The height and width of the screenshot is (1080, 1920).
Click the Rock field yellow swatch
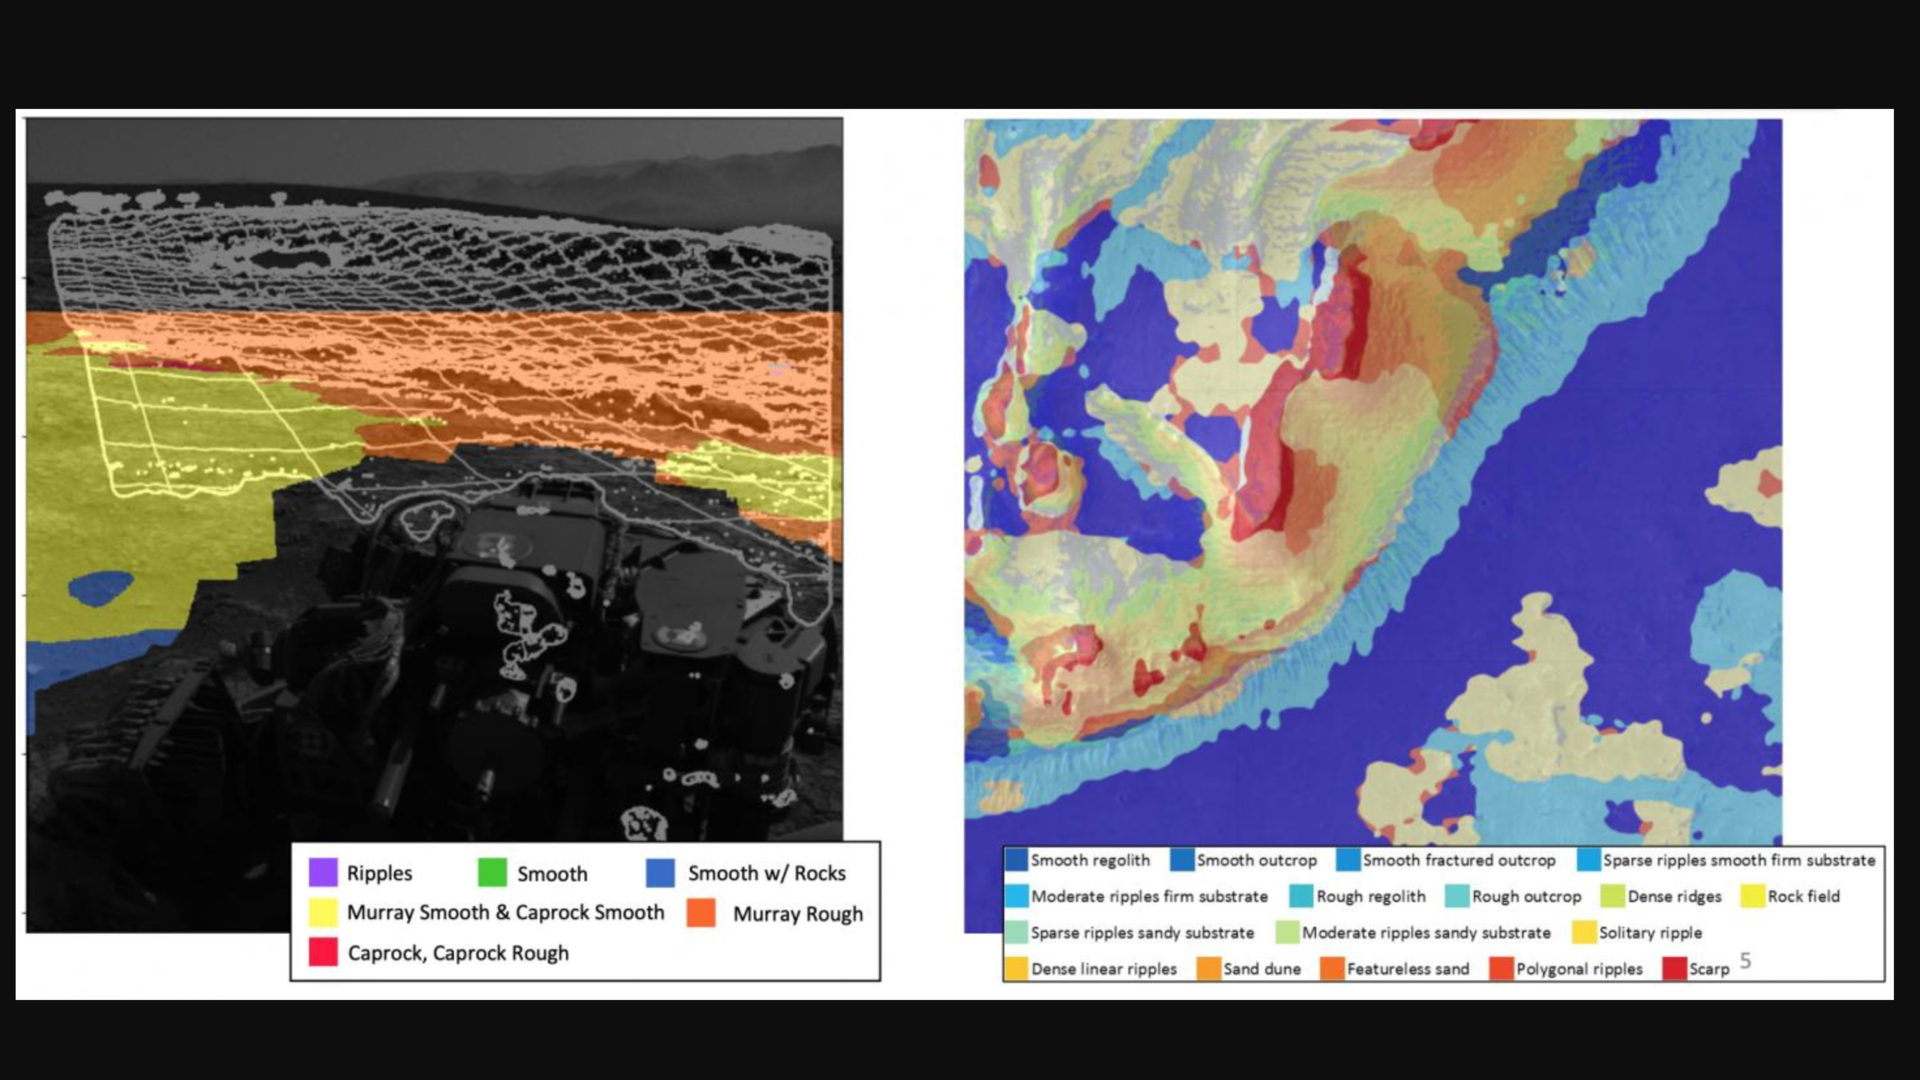click(1753, 896)
